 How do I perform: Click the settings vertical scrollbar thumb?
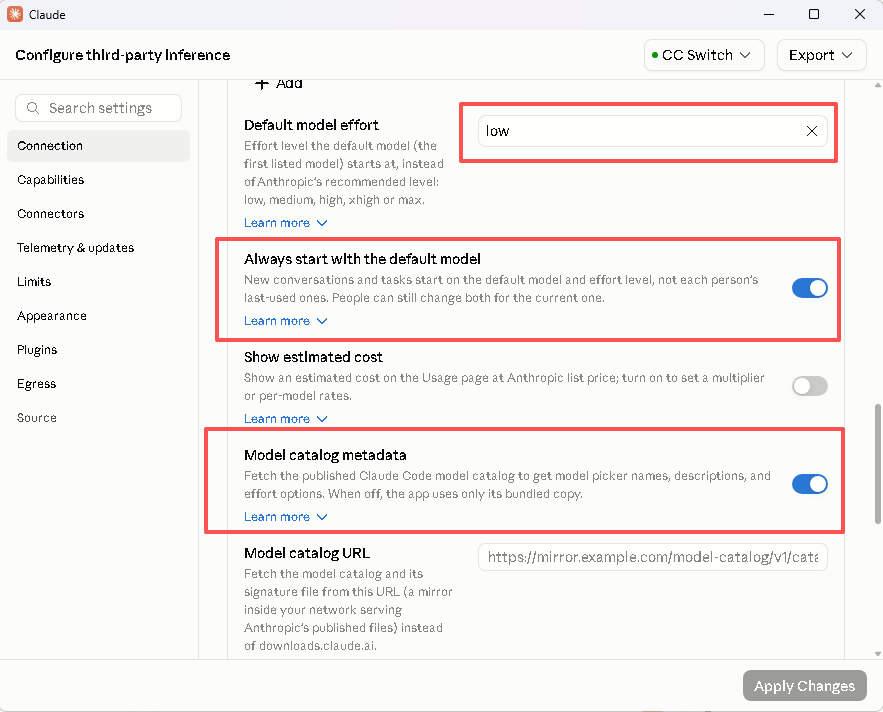pos(877,464)
